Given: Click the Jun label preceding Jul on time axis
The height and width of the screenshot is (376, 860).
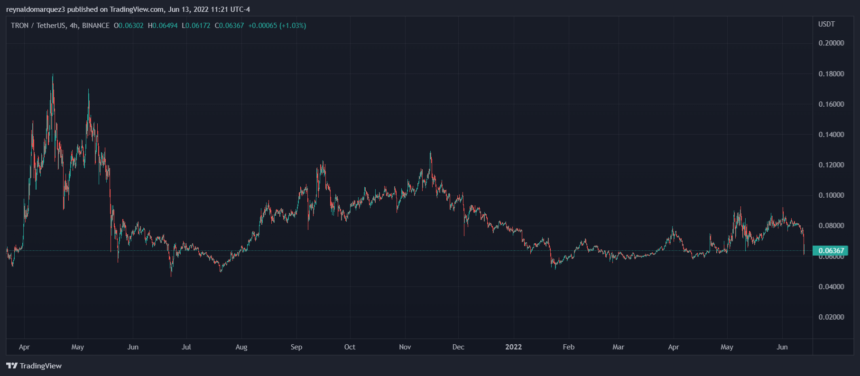Looking at the screenshot, I should point(132,347).
